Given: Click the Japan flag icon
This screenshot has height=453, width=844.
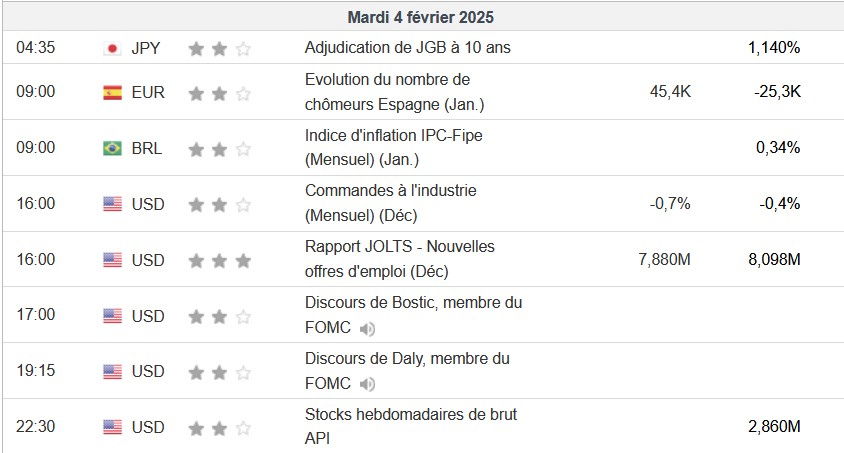Looking at the screenshot, I should [x=112, y=47].
